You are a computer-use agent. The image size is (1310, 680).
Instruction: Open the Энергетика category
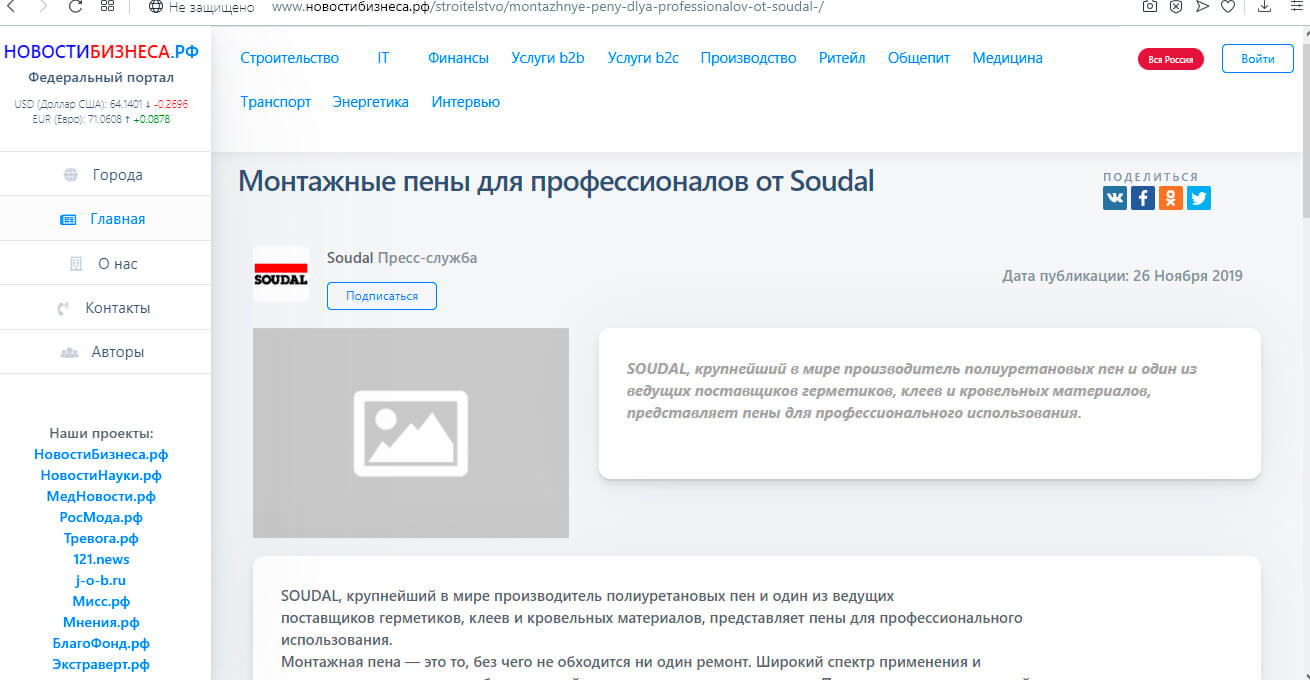pyautogui.click(x=371, y=102)
